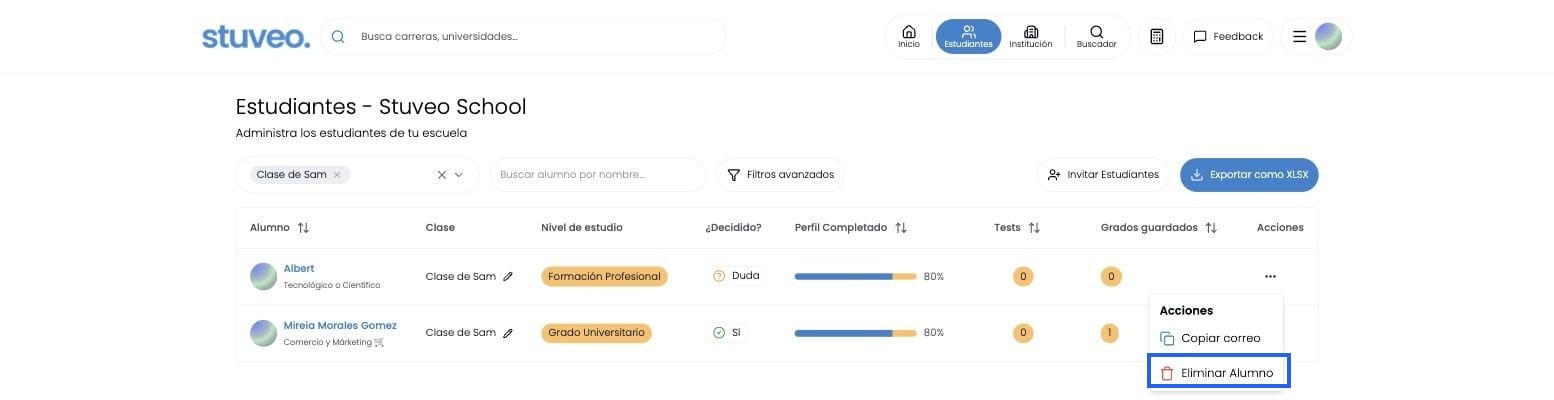Click Exportar como XLSX

click(x=1249, y=174)
